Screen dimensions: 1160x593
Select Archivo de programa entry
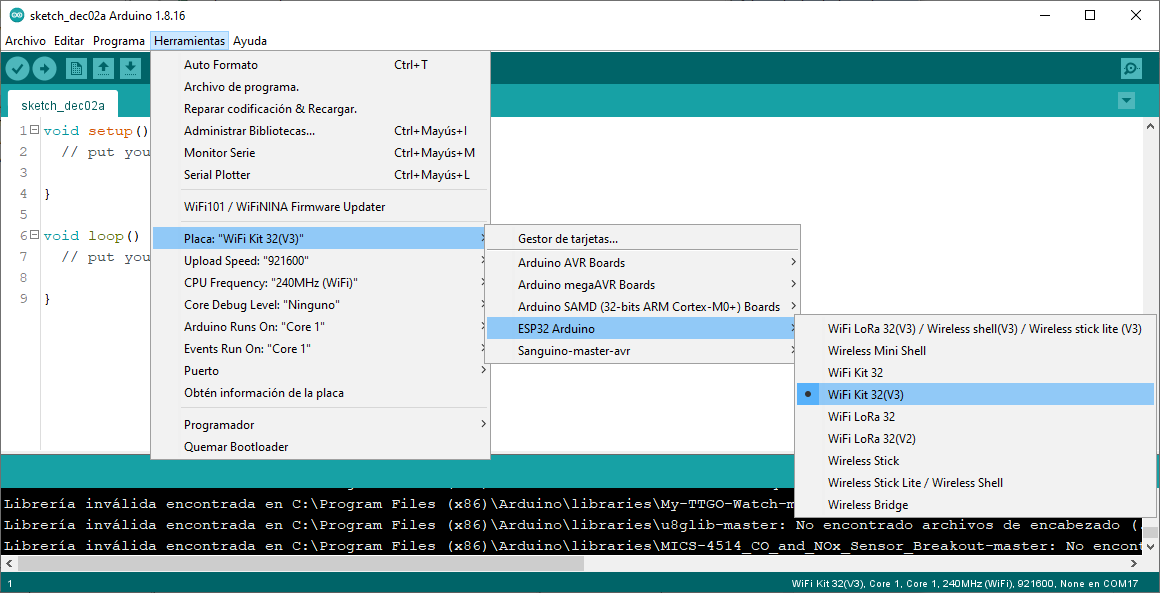tap(320, 87)
